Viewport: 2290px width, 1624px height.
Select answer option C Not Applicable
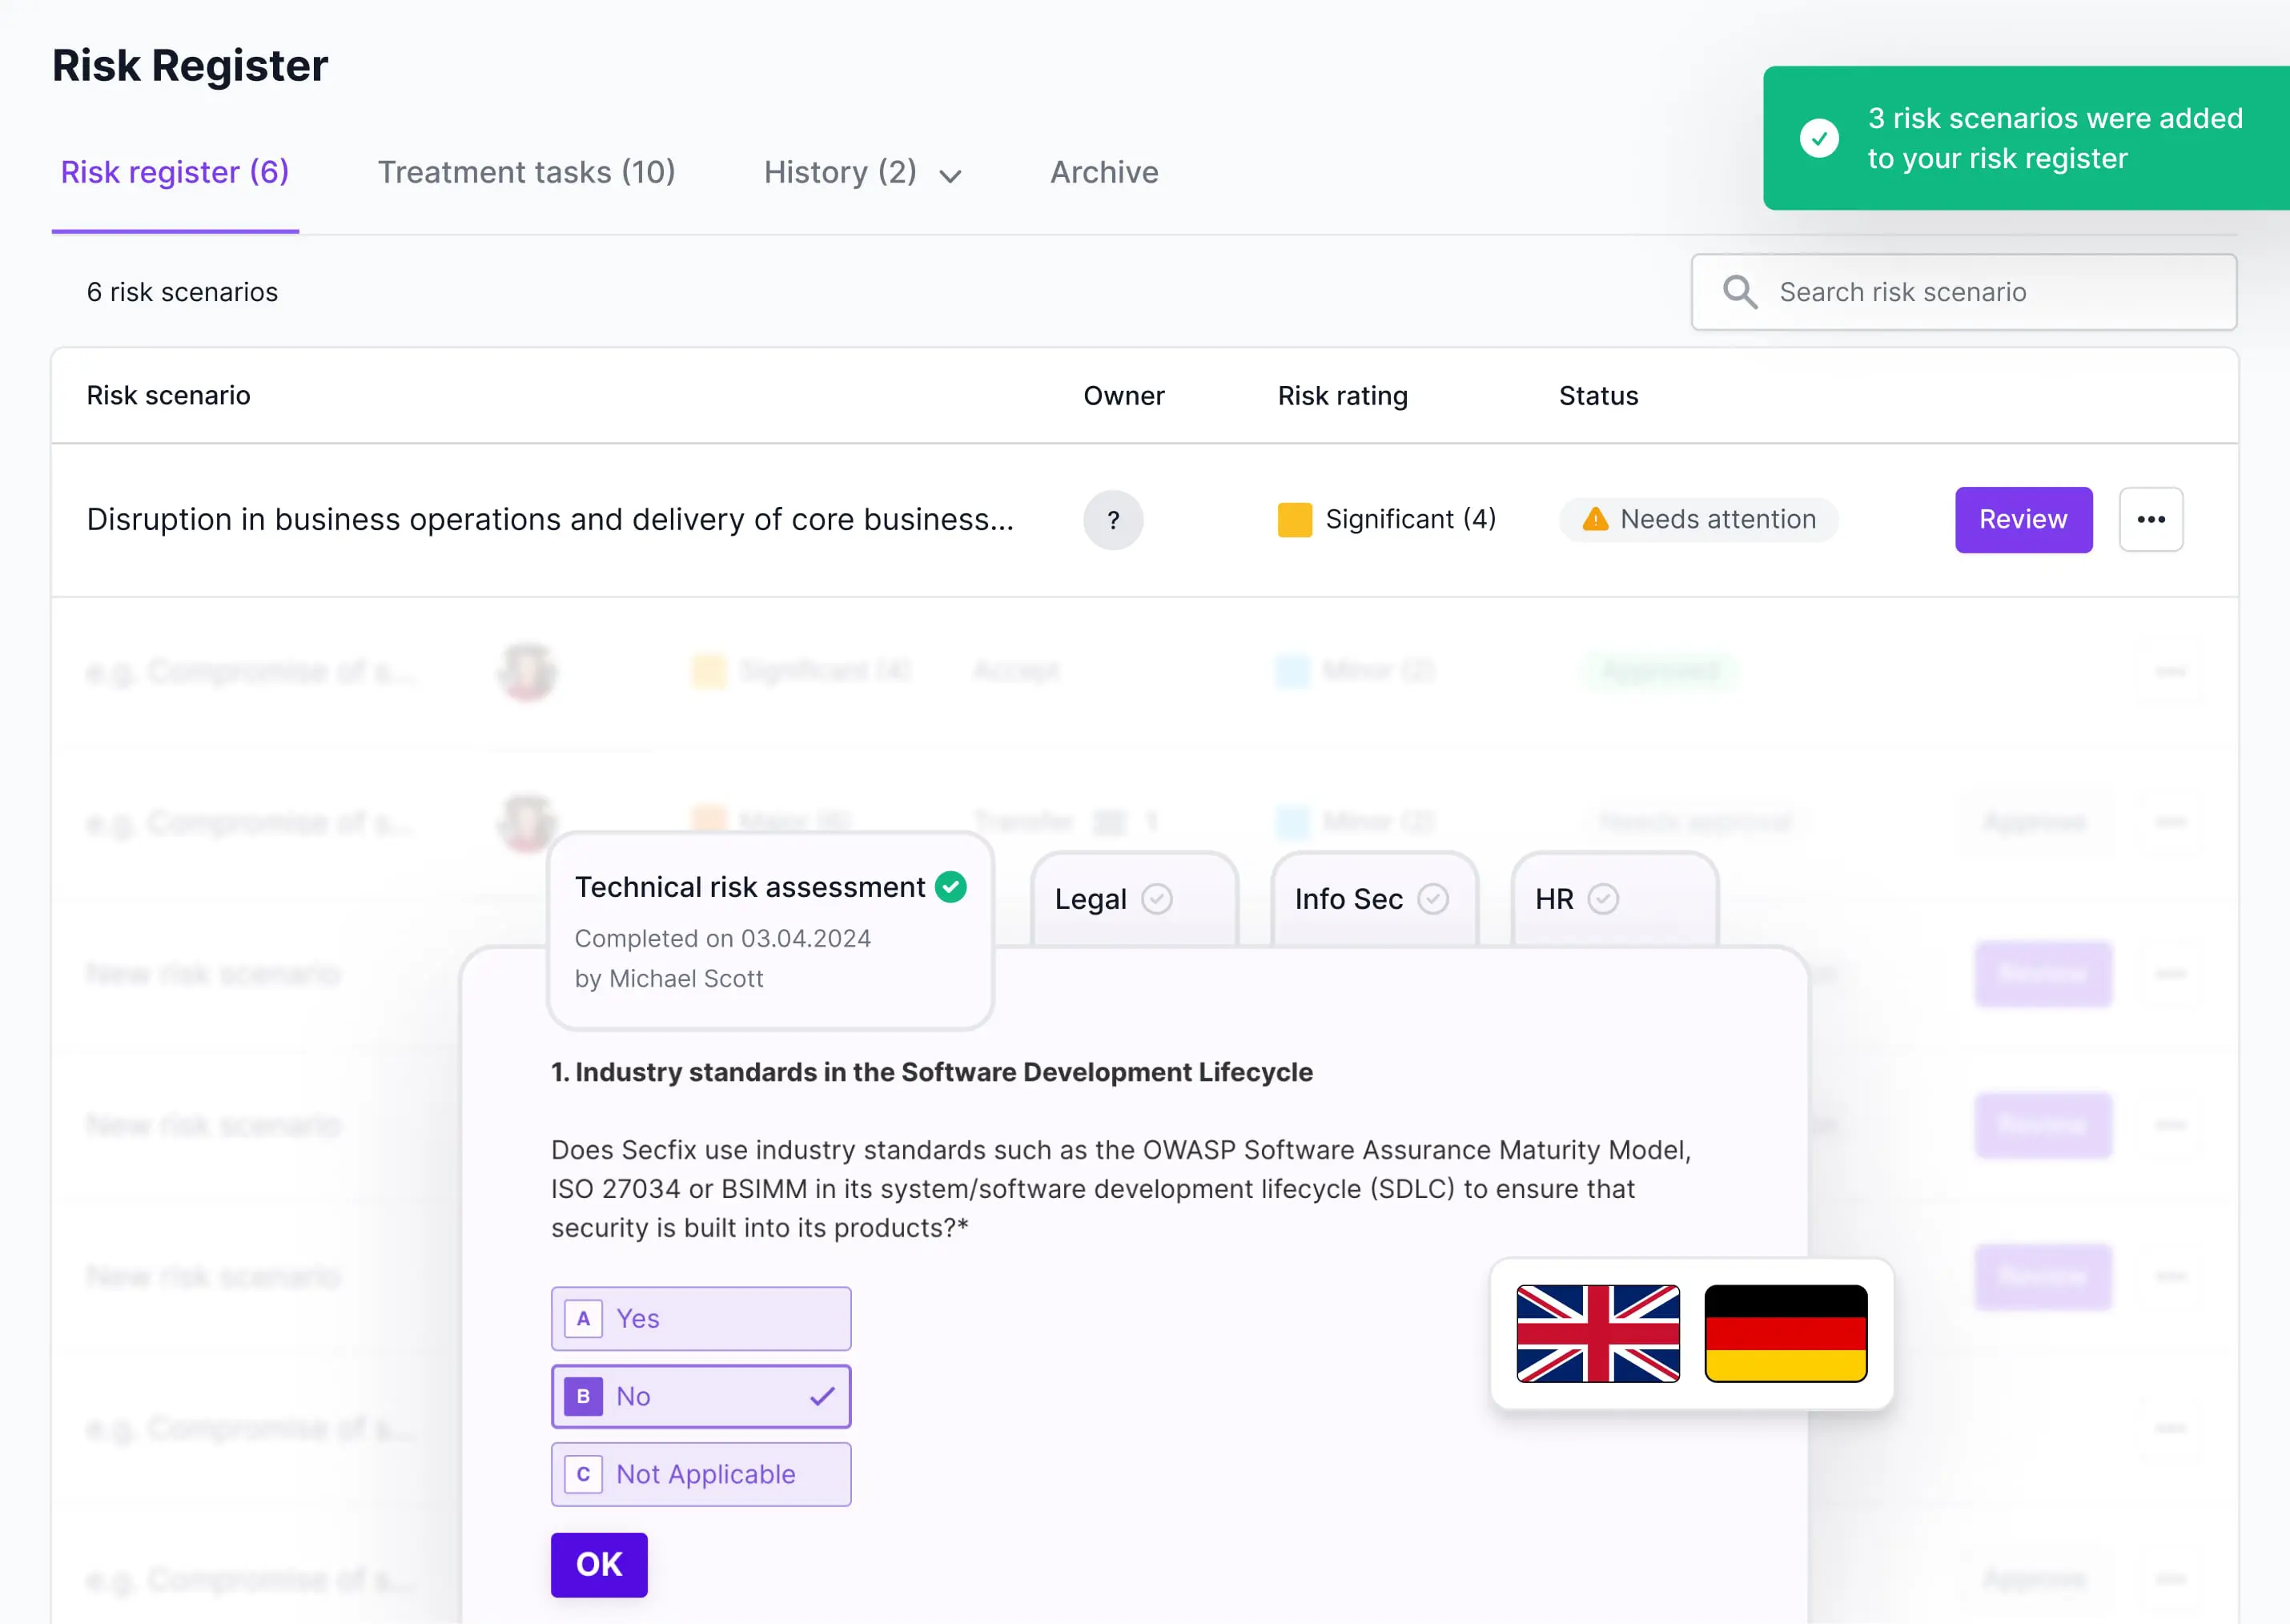(700, 1474)
